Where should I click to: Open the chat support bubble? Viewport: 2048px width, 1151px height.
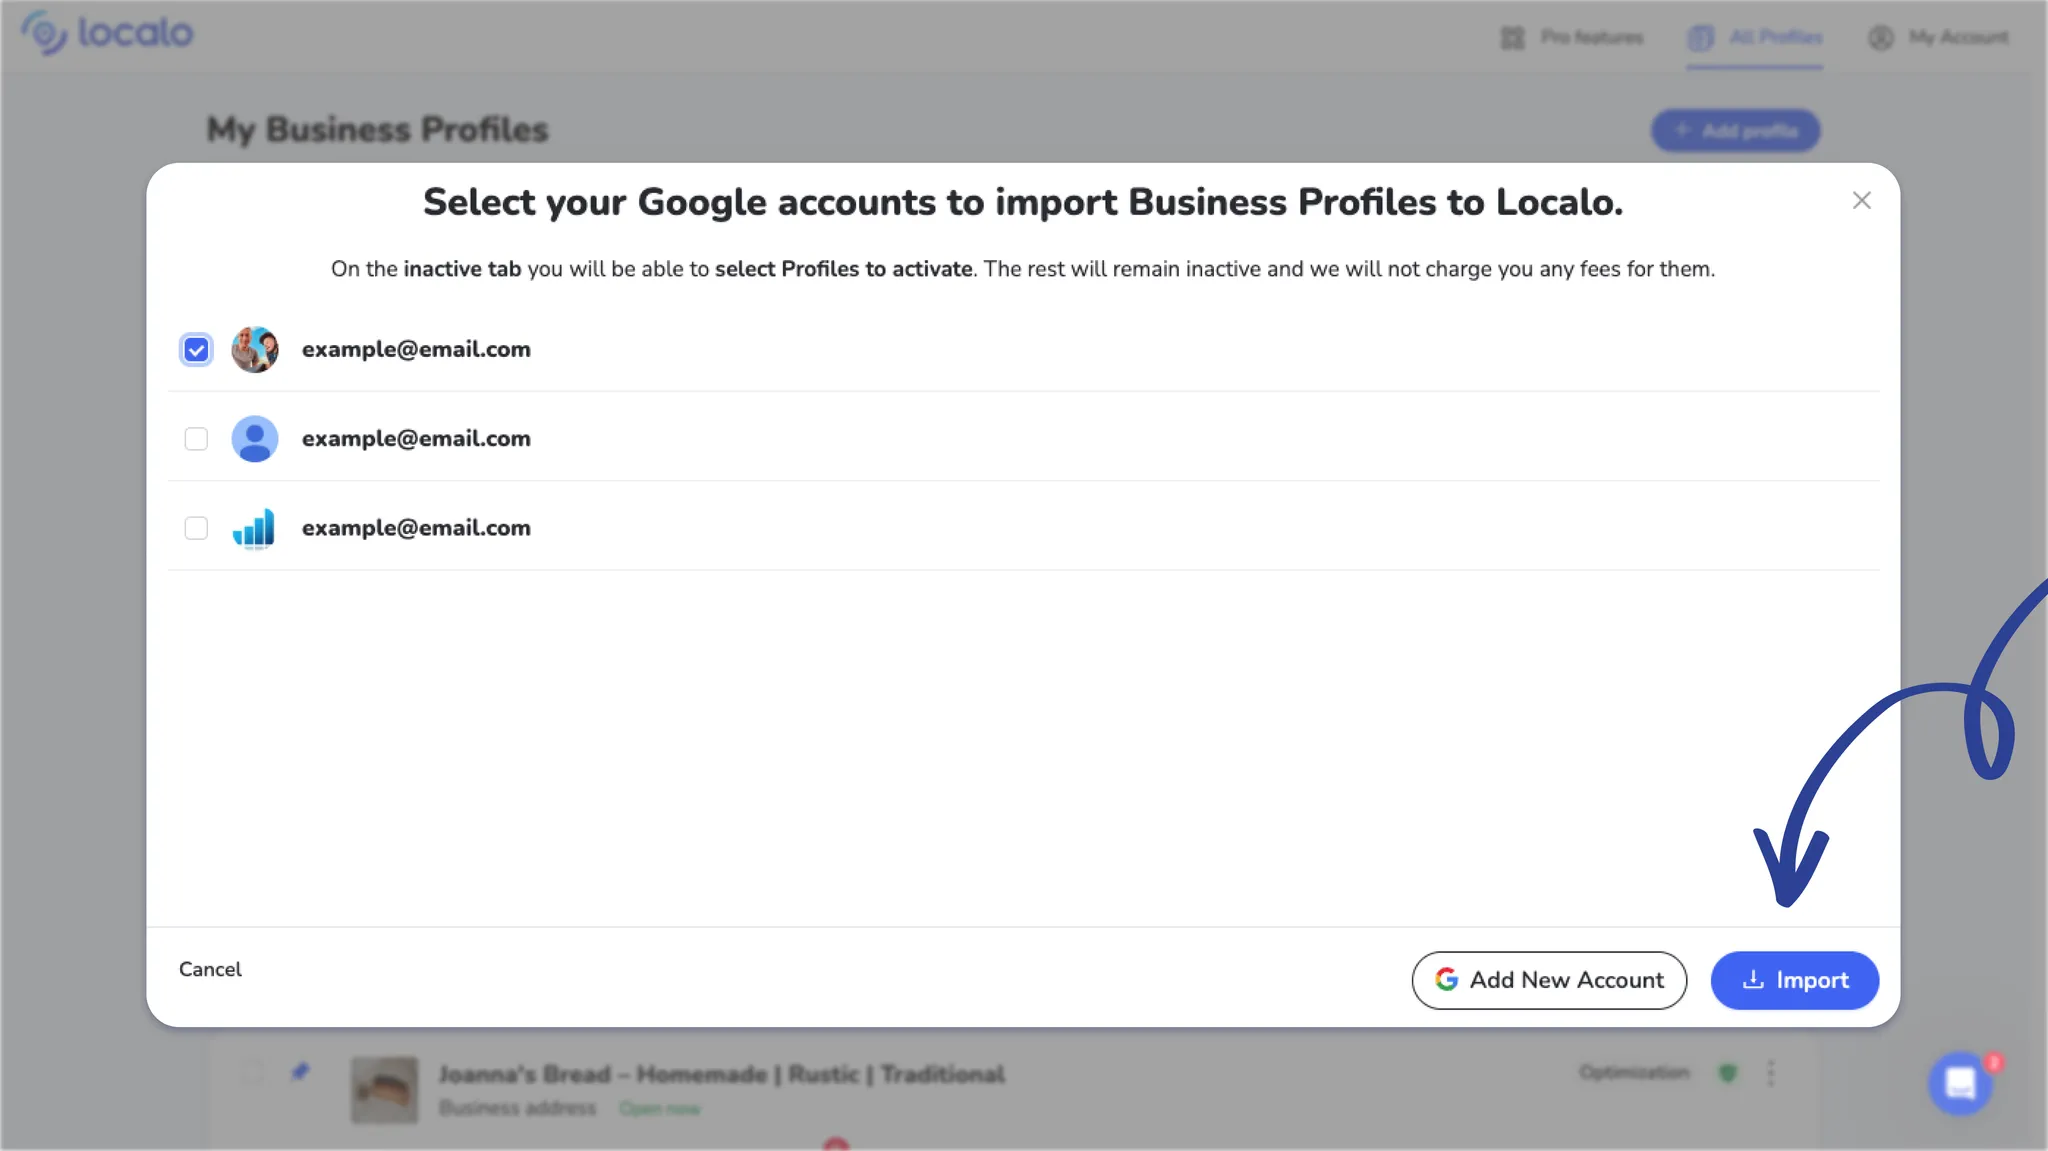tap(1960, 1083)
